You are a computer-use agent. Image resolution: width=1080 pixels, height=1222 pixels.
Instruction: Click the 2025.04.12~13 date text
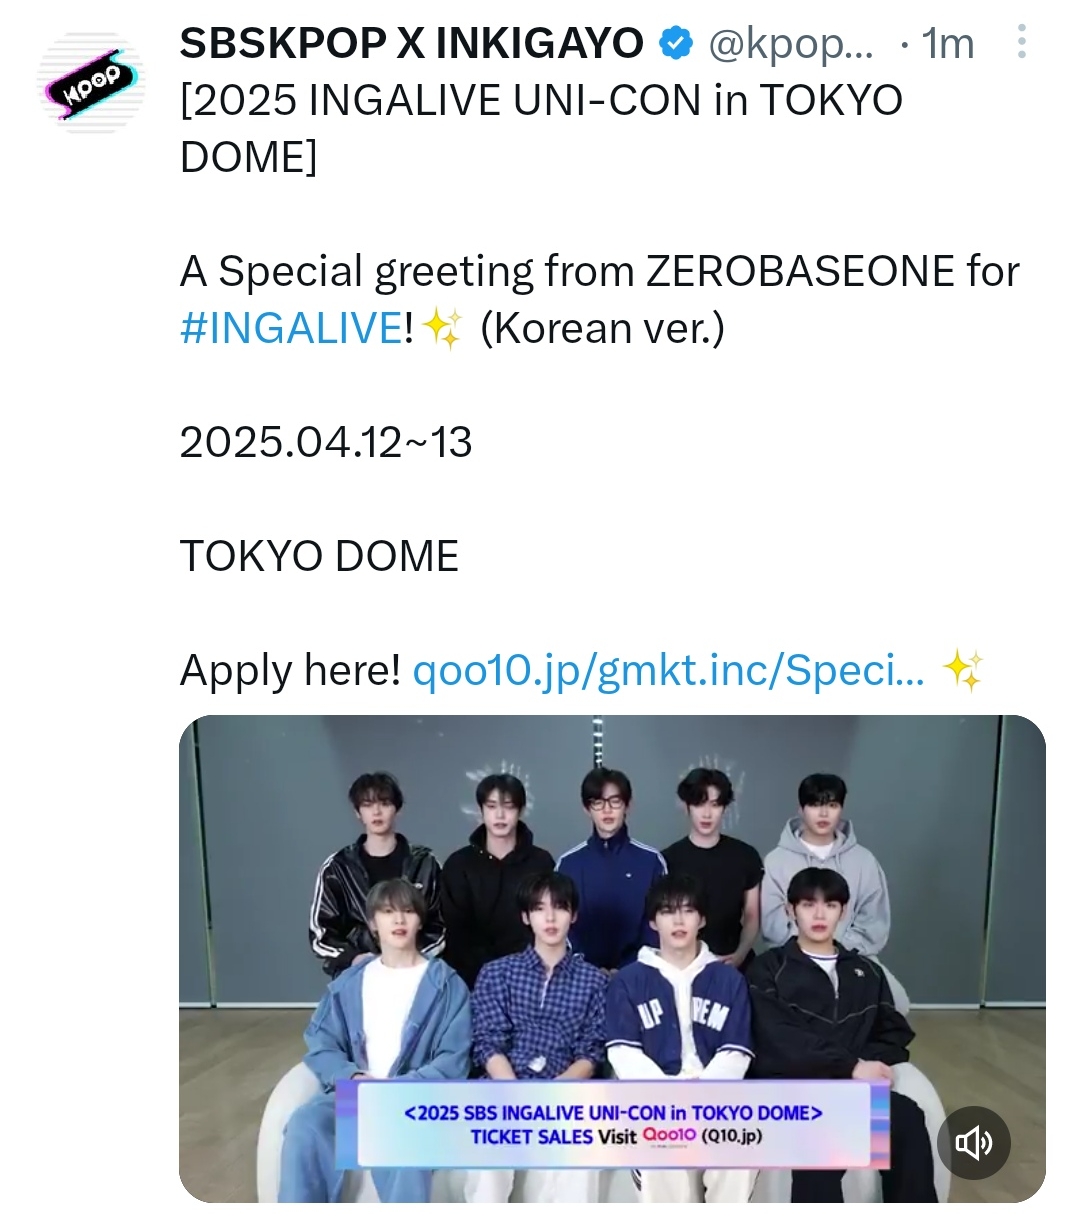(x=326, y=442)
